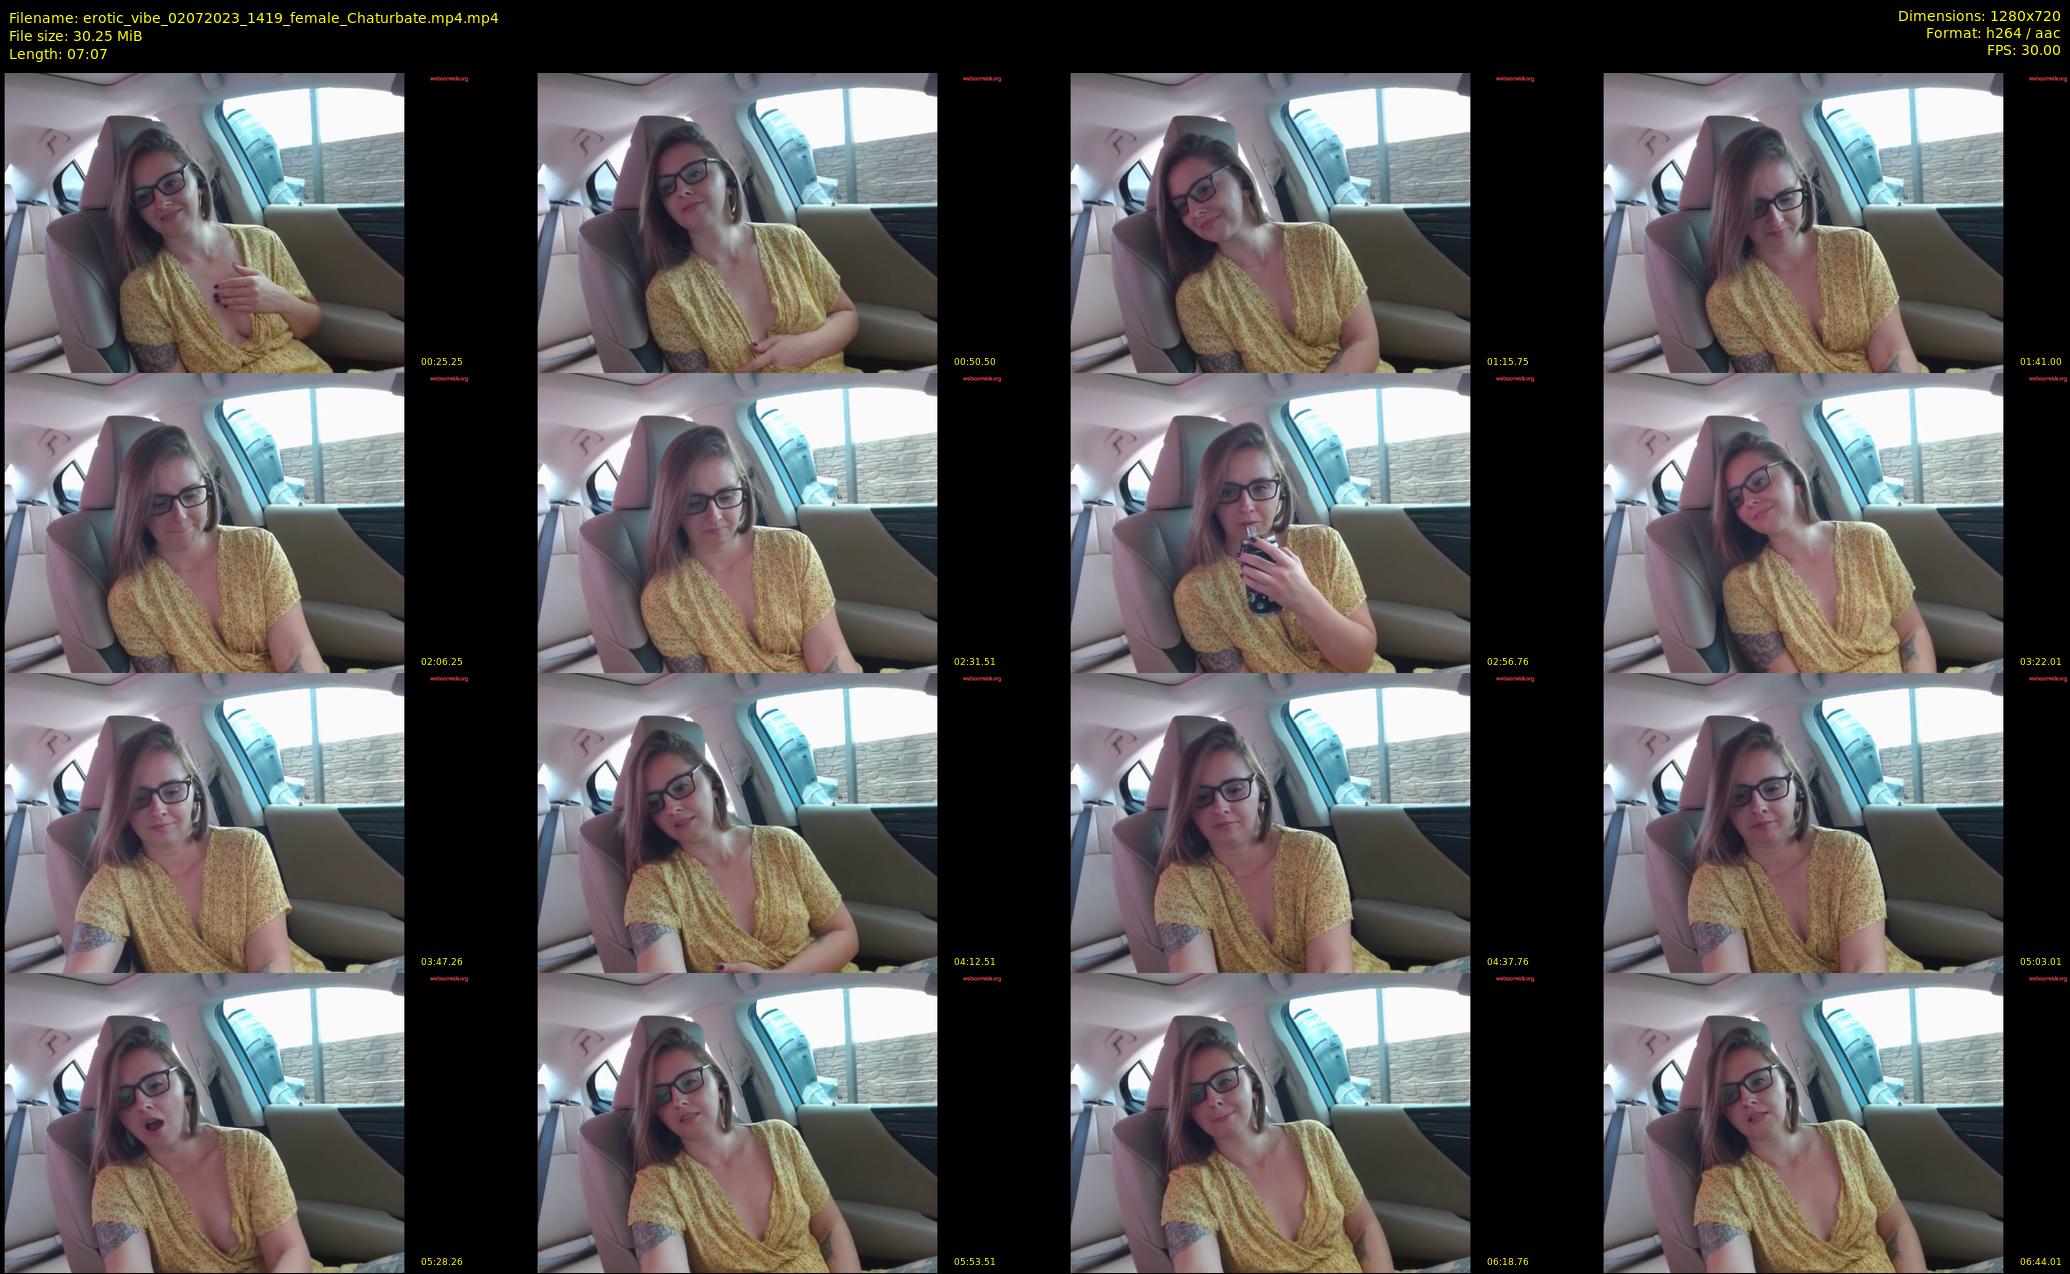Click the '00:50.50' timestamp label

pos(975,362)
